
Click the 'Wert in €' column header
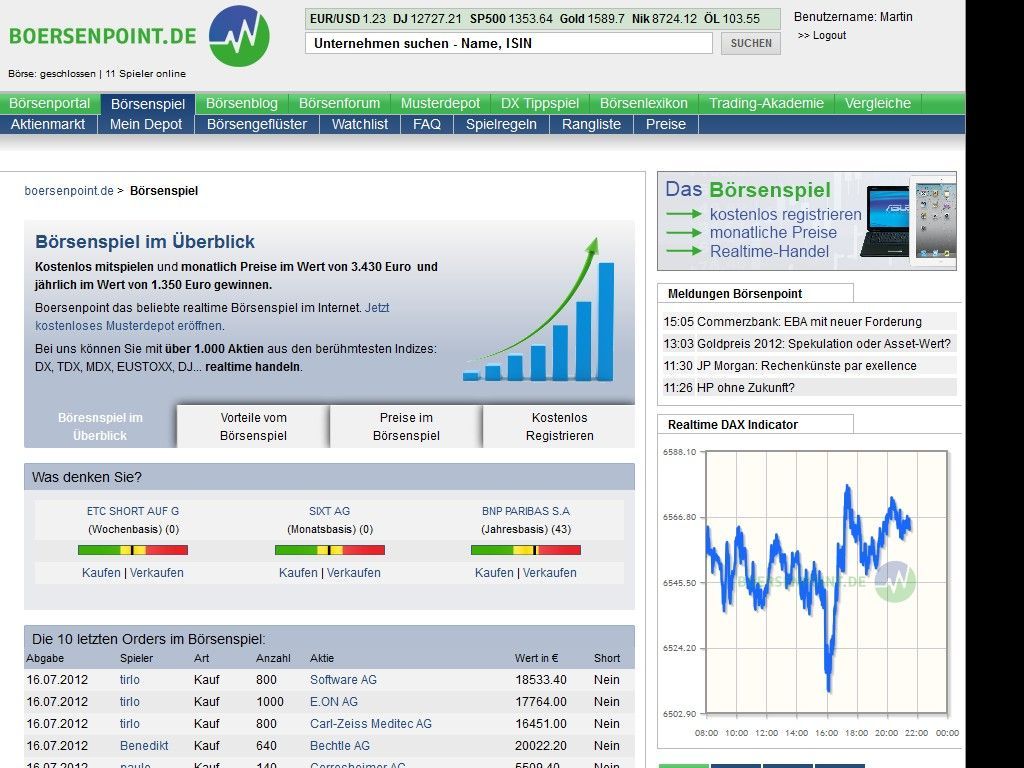536,658
